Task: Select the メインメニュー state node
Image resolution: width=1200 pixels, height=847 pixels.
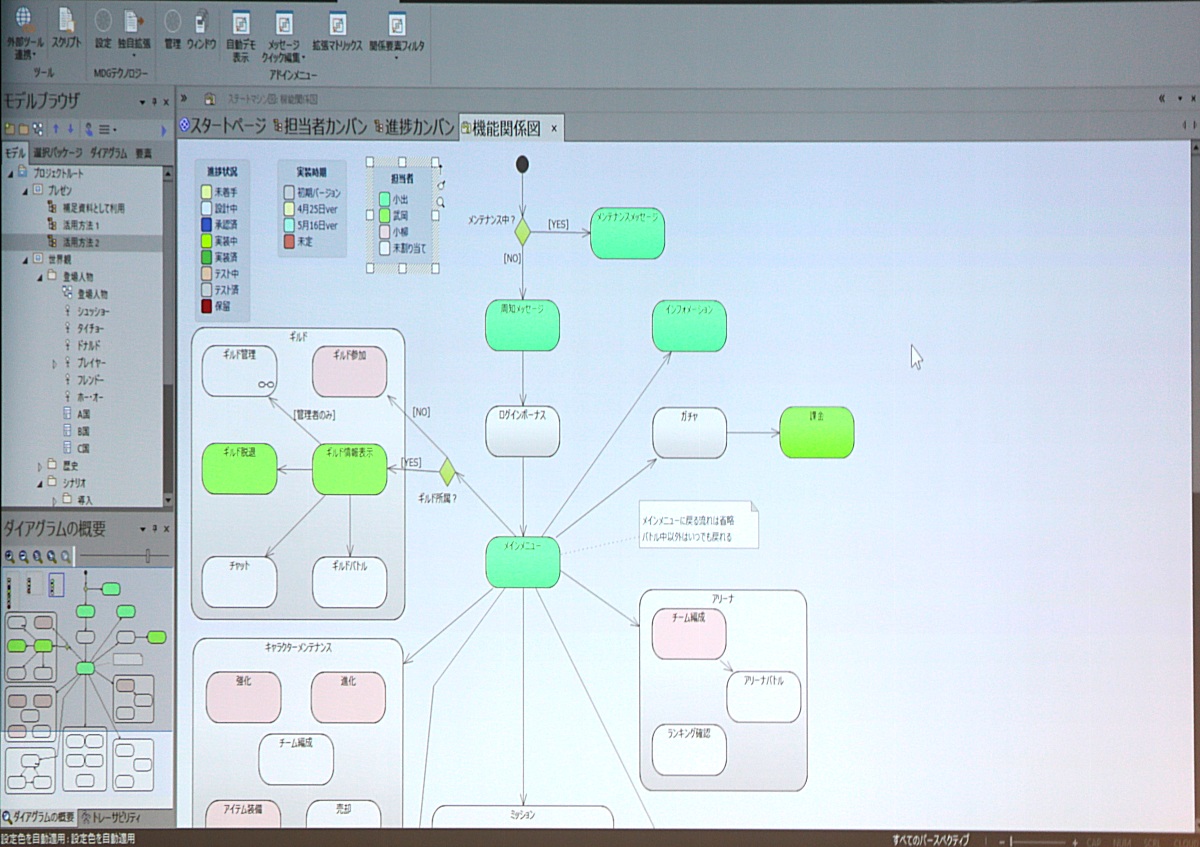Action: (x=522, y=562)
